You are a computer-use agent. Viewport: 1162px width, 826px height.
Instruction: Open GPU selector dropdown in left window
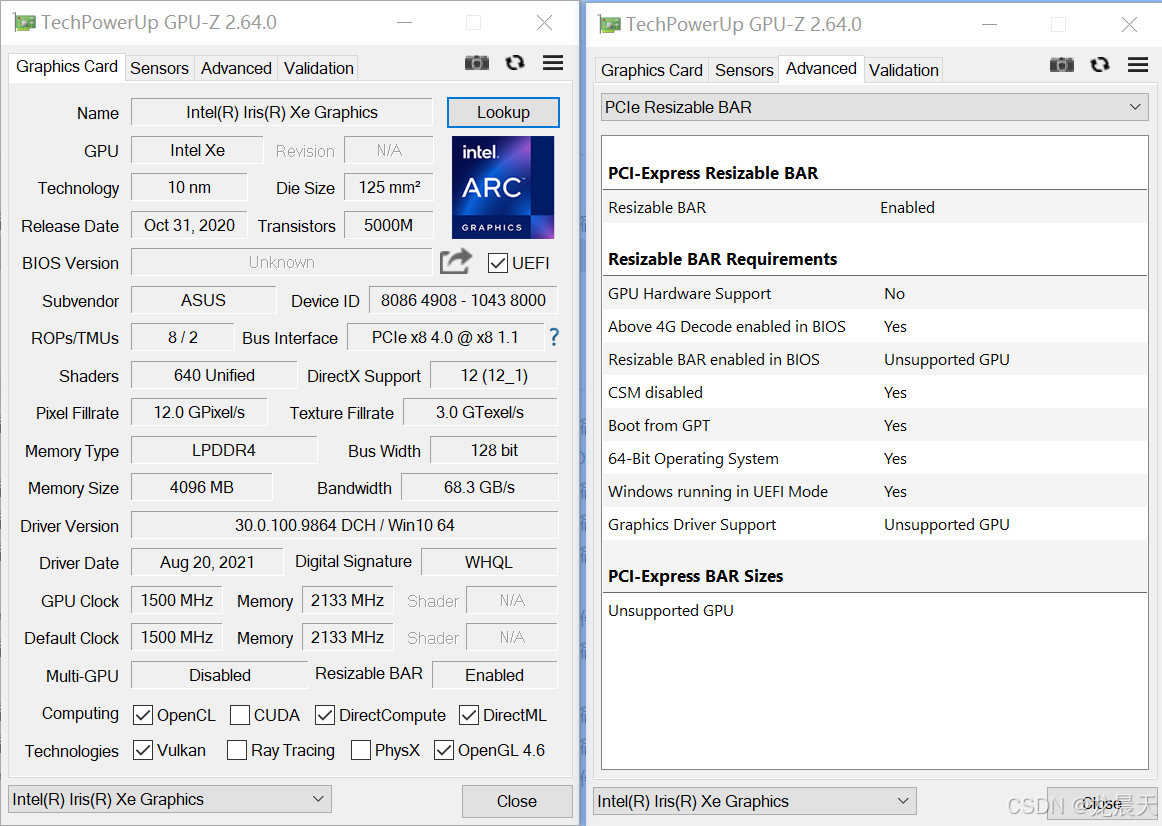[170, 799]
